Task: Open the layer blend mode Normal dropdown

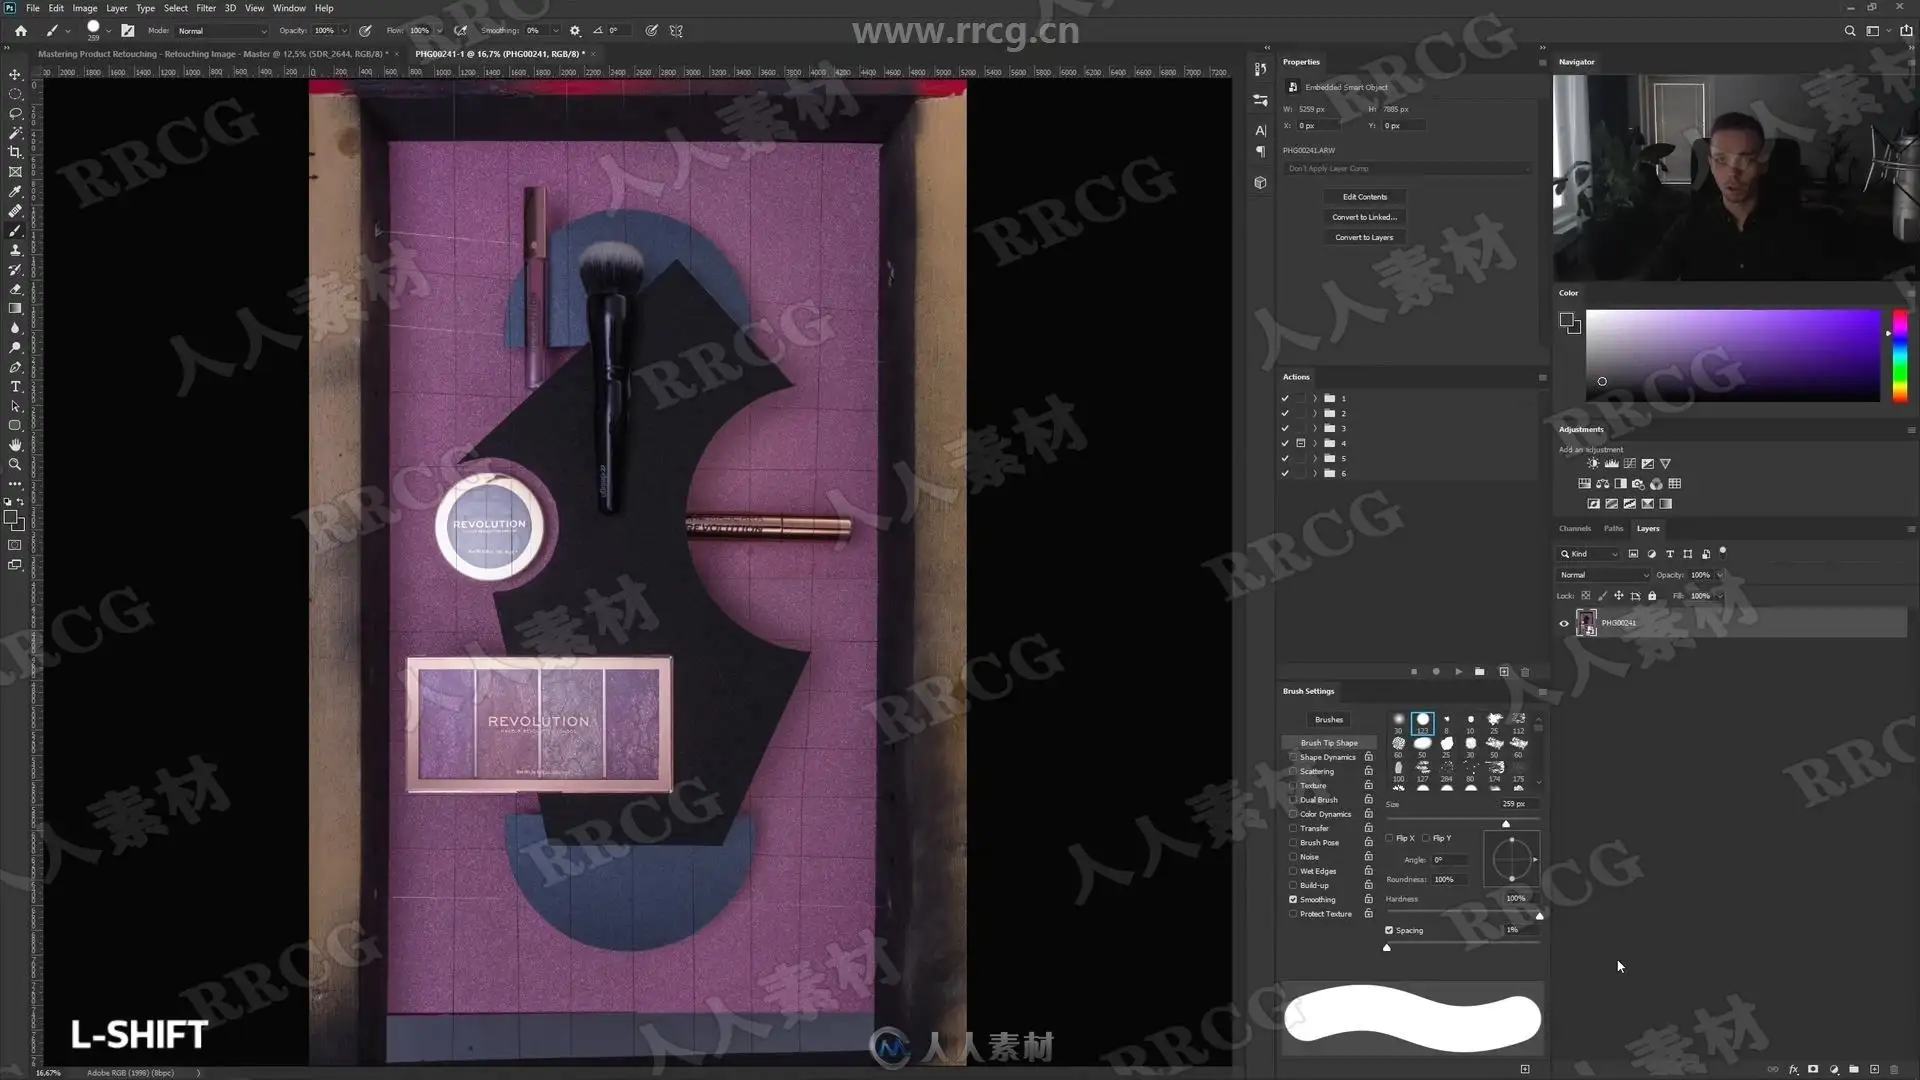Action: tap(1603, 575)
